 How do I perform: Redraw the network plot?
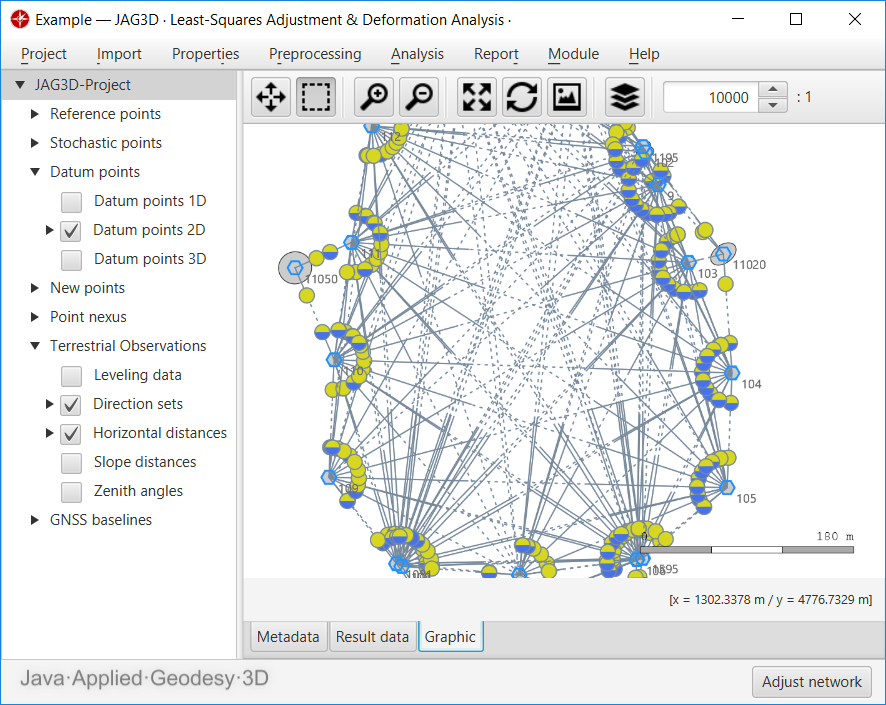point(522,97)
